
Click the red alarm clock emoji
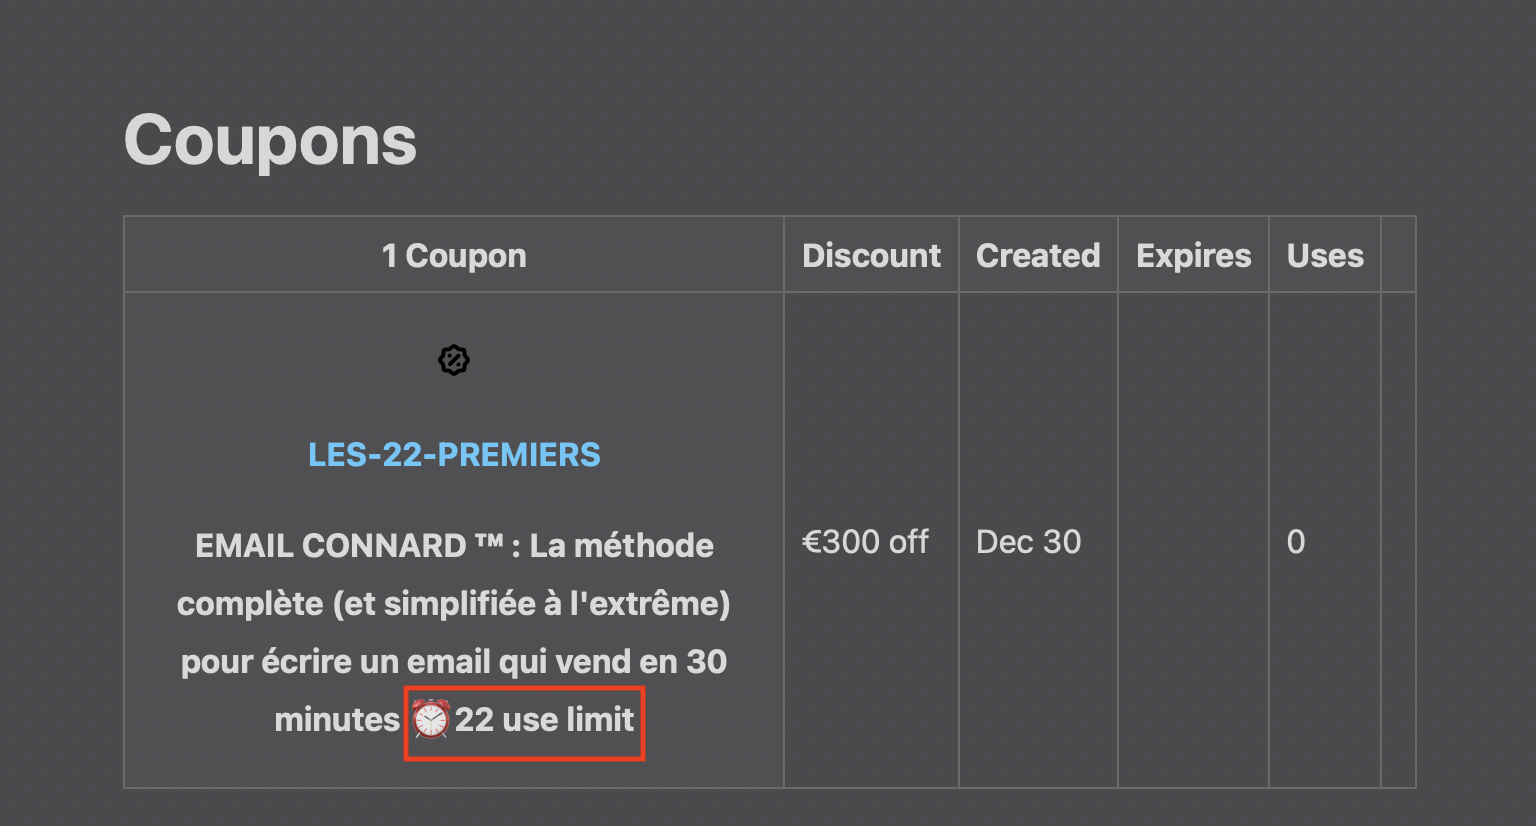[x=431, y=720]
